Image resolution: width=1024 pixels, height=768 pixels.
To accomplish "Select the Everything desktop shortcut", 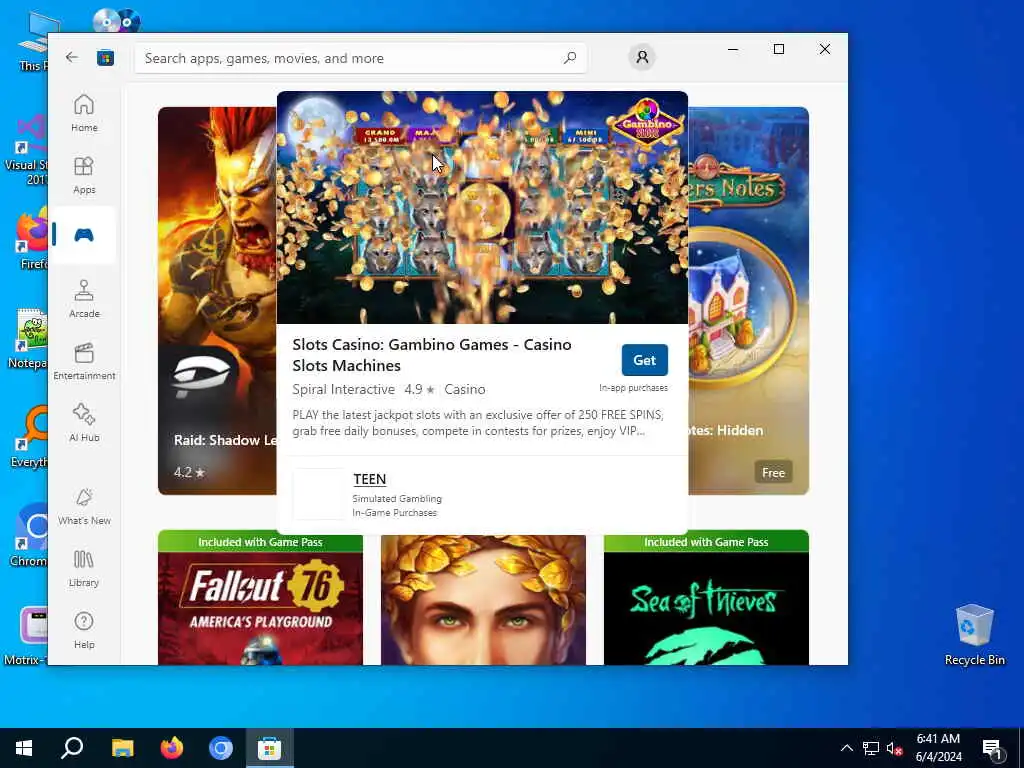I will [x=30, y=438].
